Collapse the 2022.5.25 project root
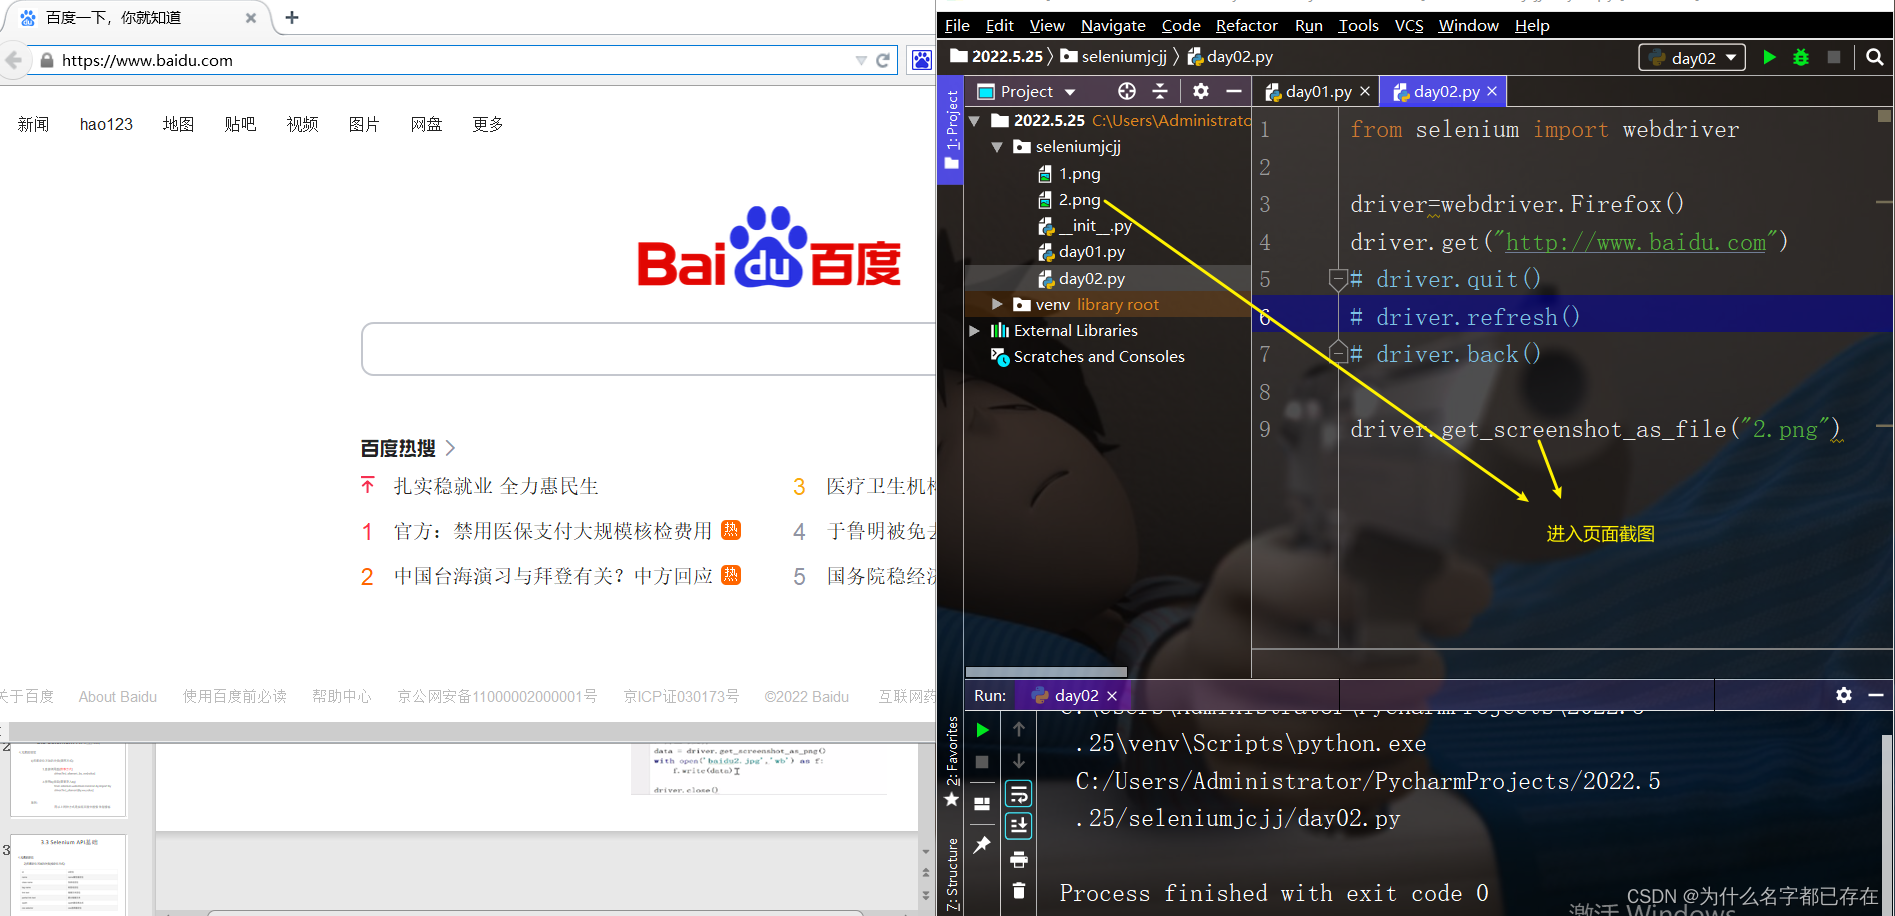1895x916 pixels. 975,120
